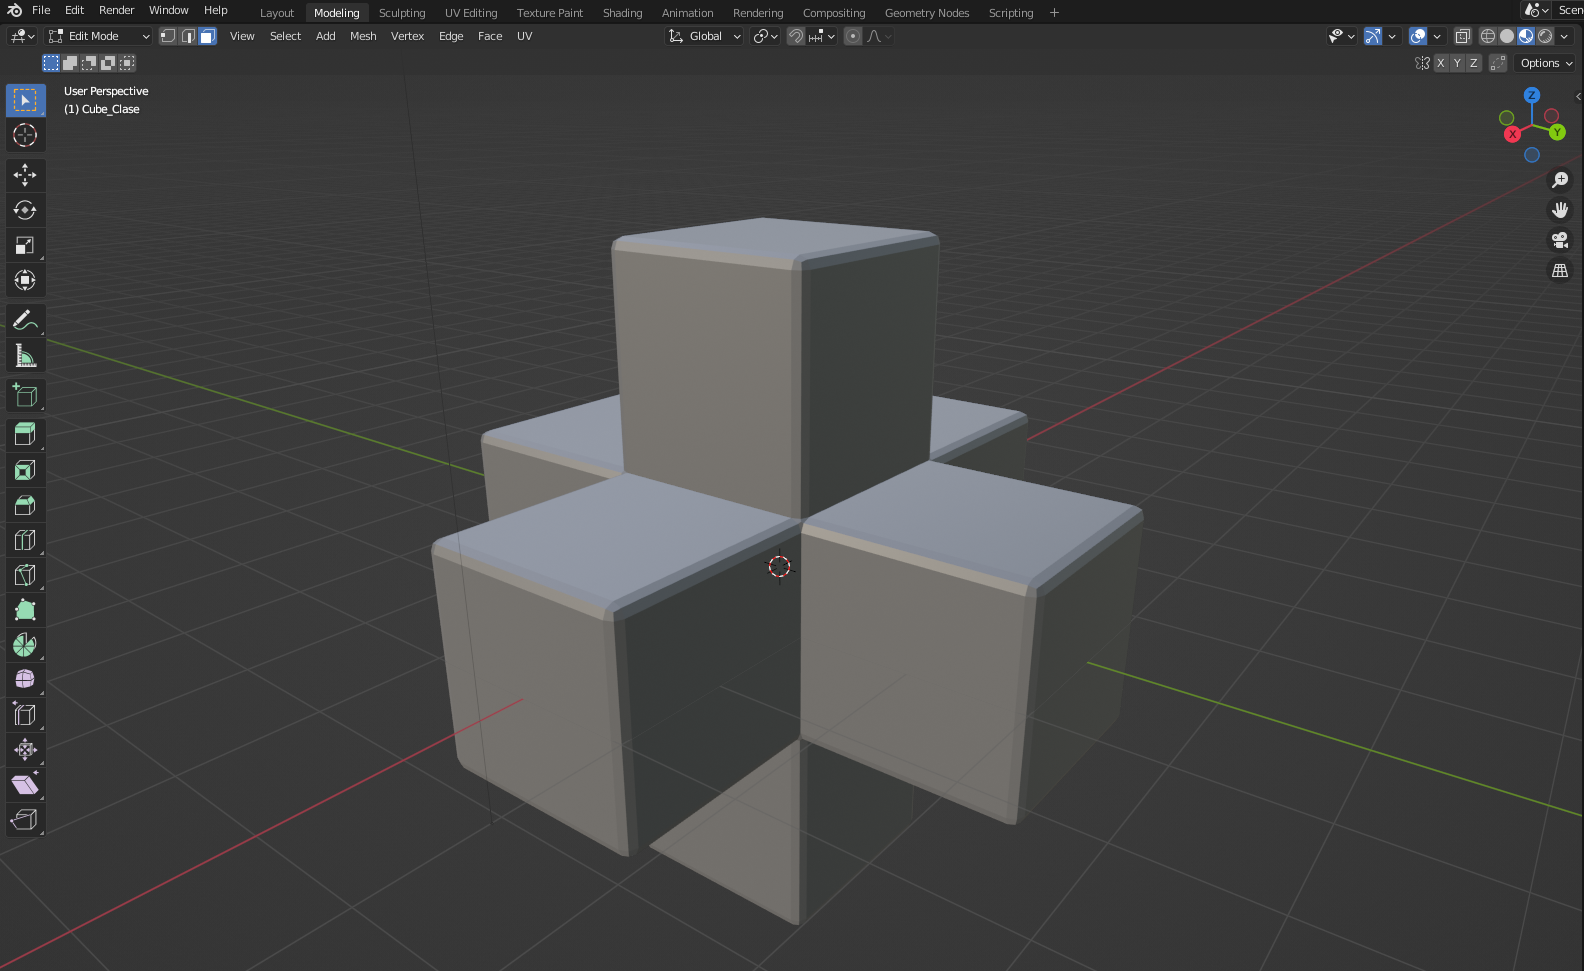Choose the Bevel tool
The width and height of the screenshot is (1584, 971).
(x=25, y=505)
